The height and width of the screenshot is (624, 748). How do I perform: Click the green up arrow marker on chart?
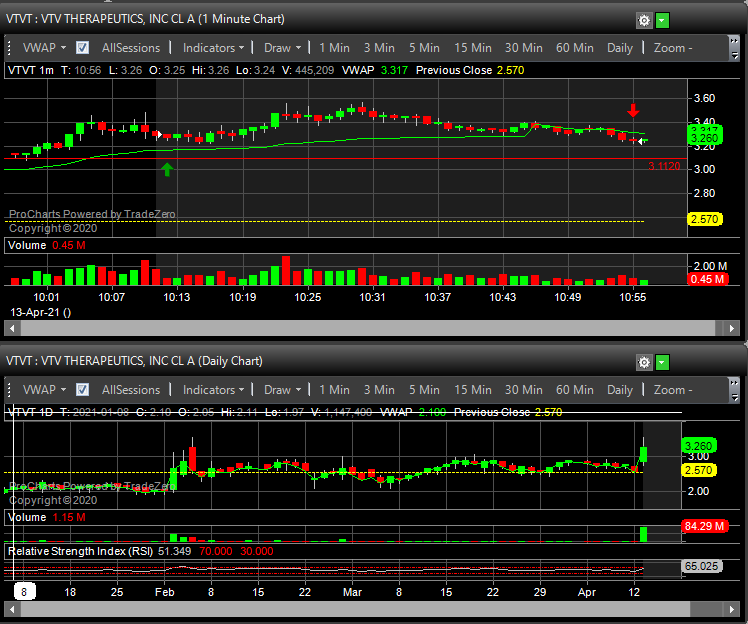coord(167,169)
